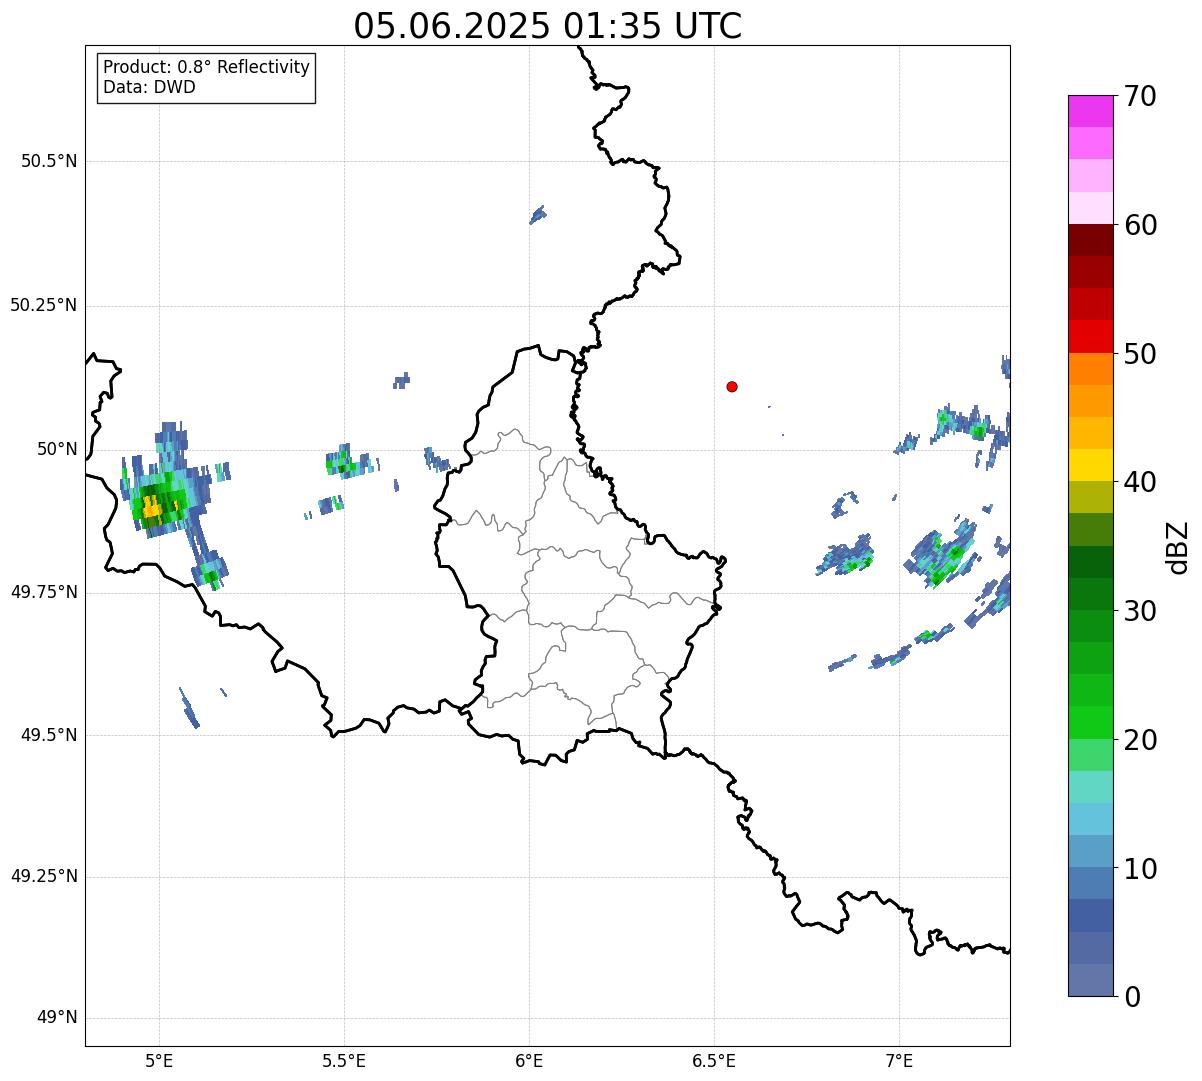Select the "Data: DWD" line in legend box

click(x=149, y=87)
